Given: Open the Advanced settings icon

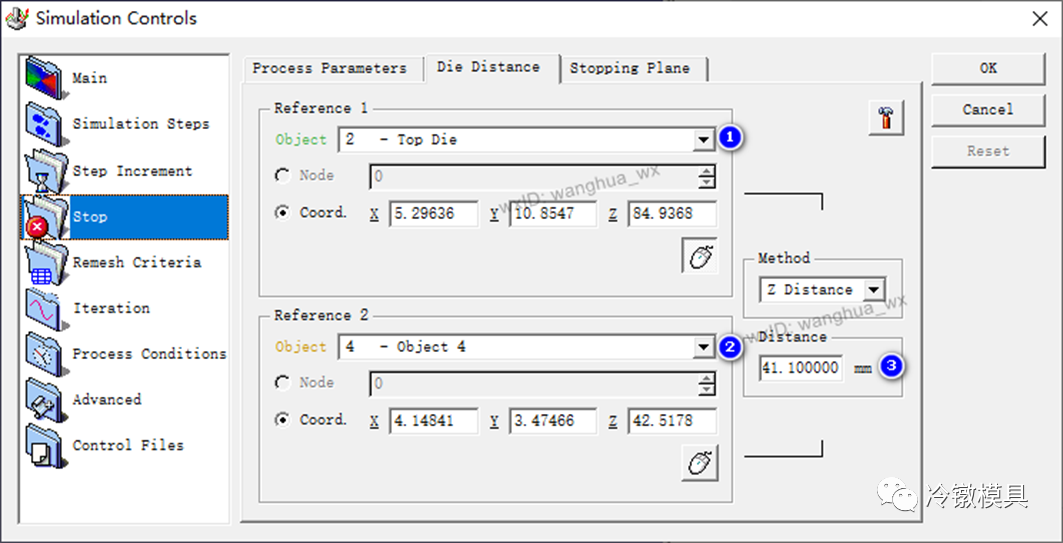Looking at the screenshot, I should [44, 400].
